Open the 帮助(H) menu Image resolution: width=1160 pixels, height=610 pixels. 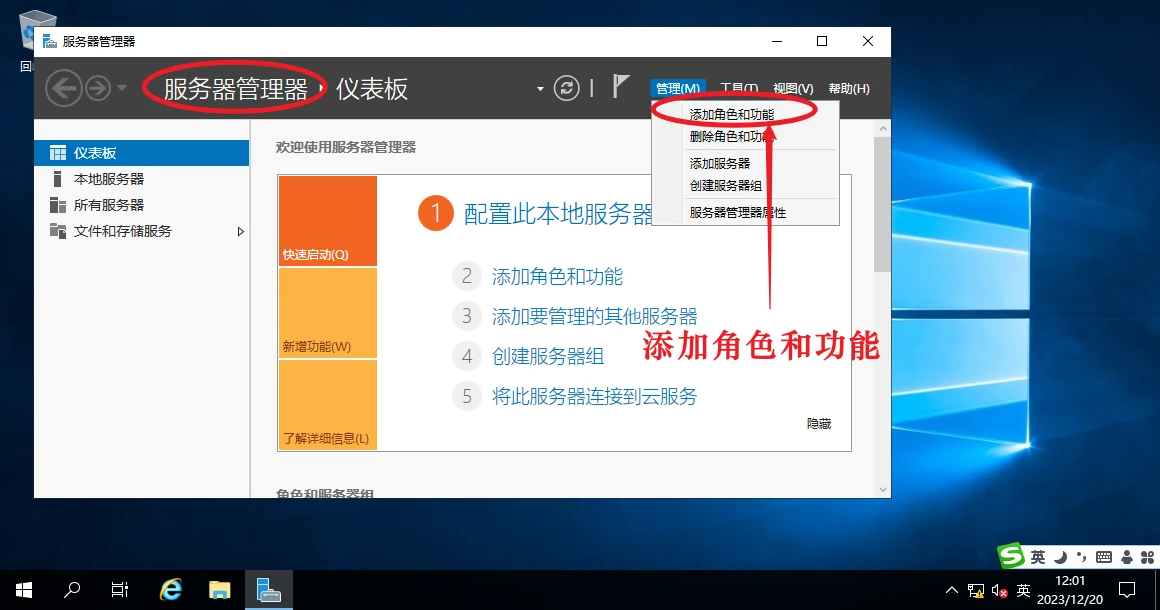[849, 89]
